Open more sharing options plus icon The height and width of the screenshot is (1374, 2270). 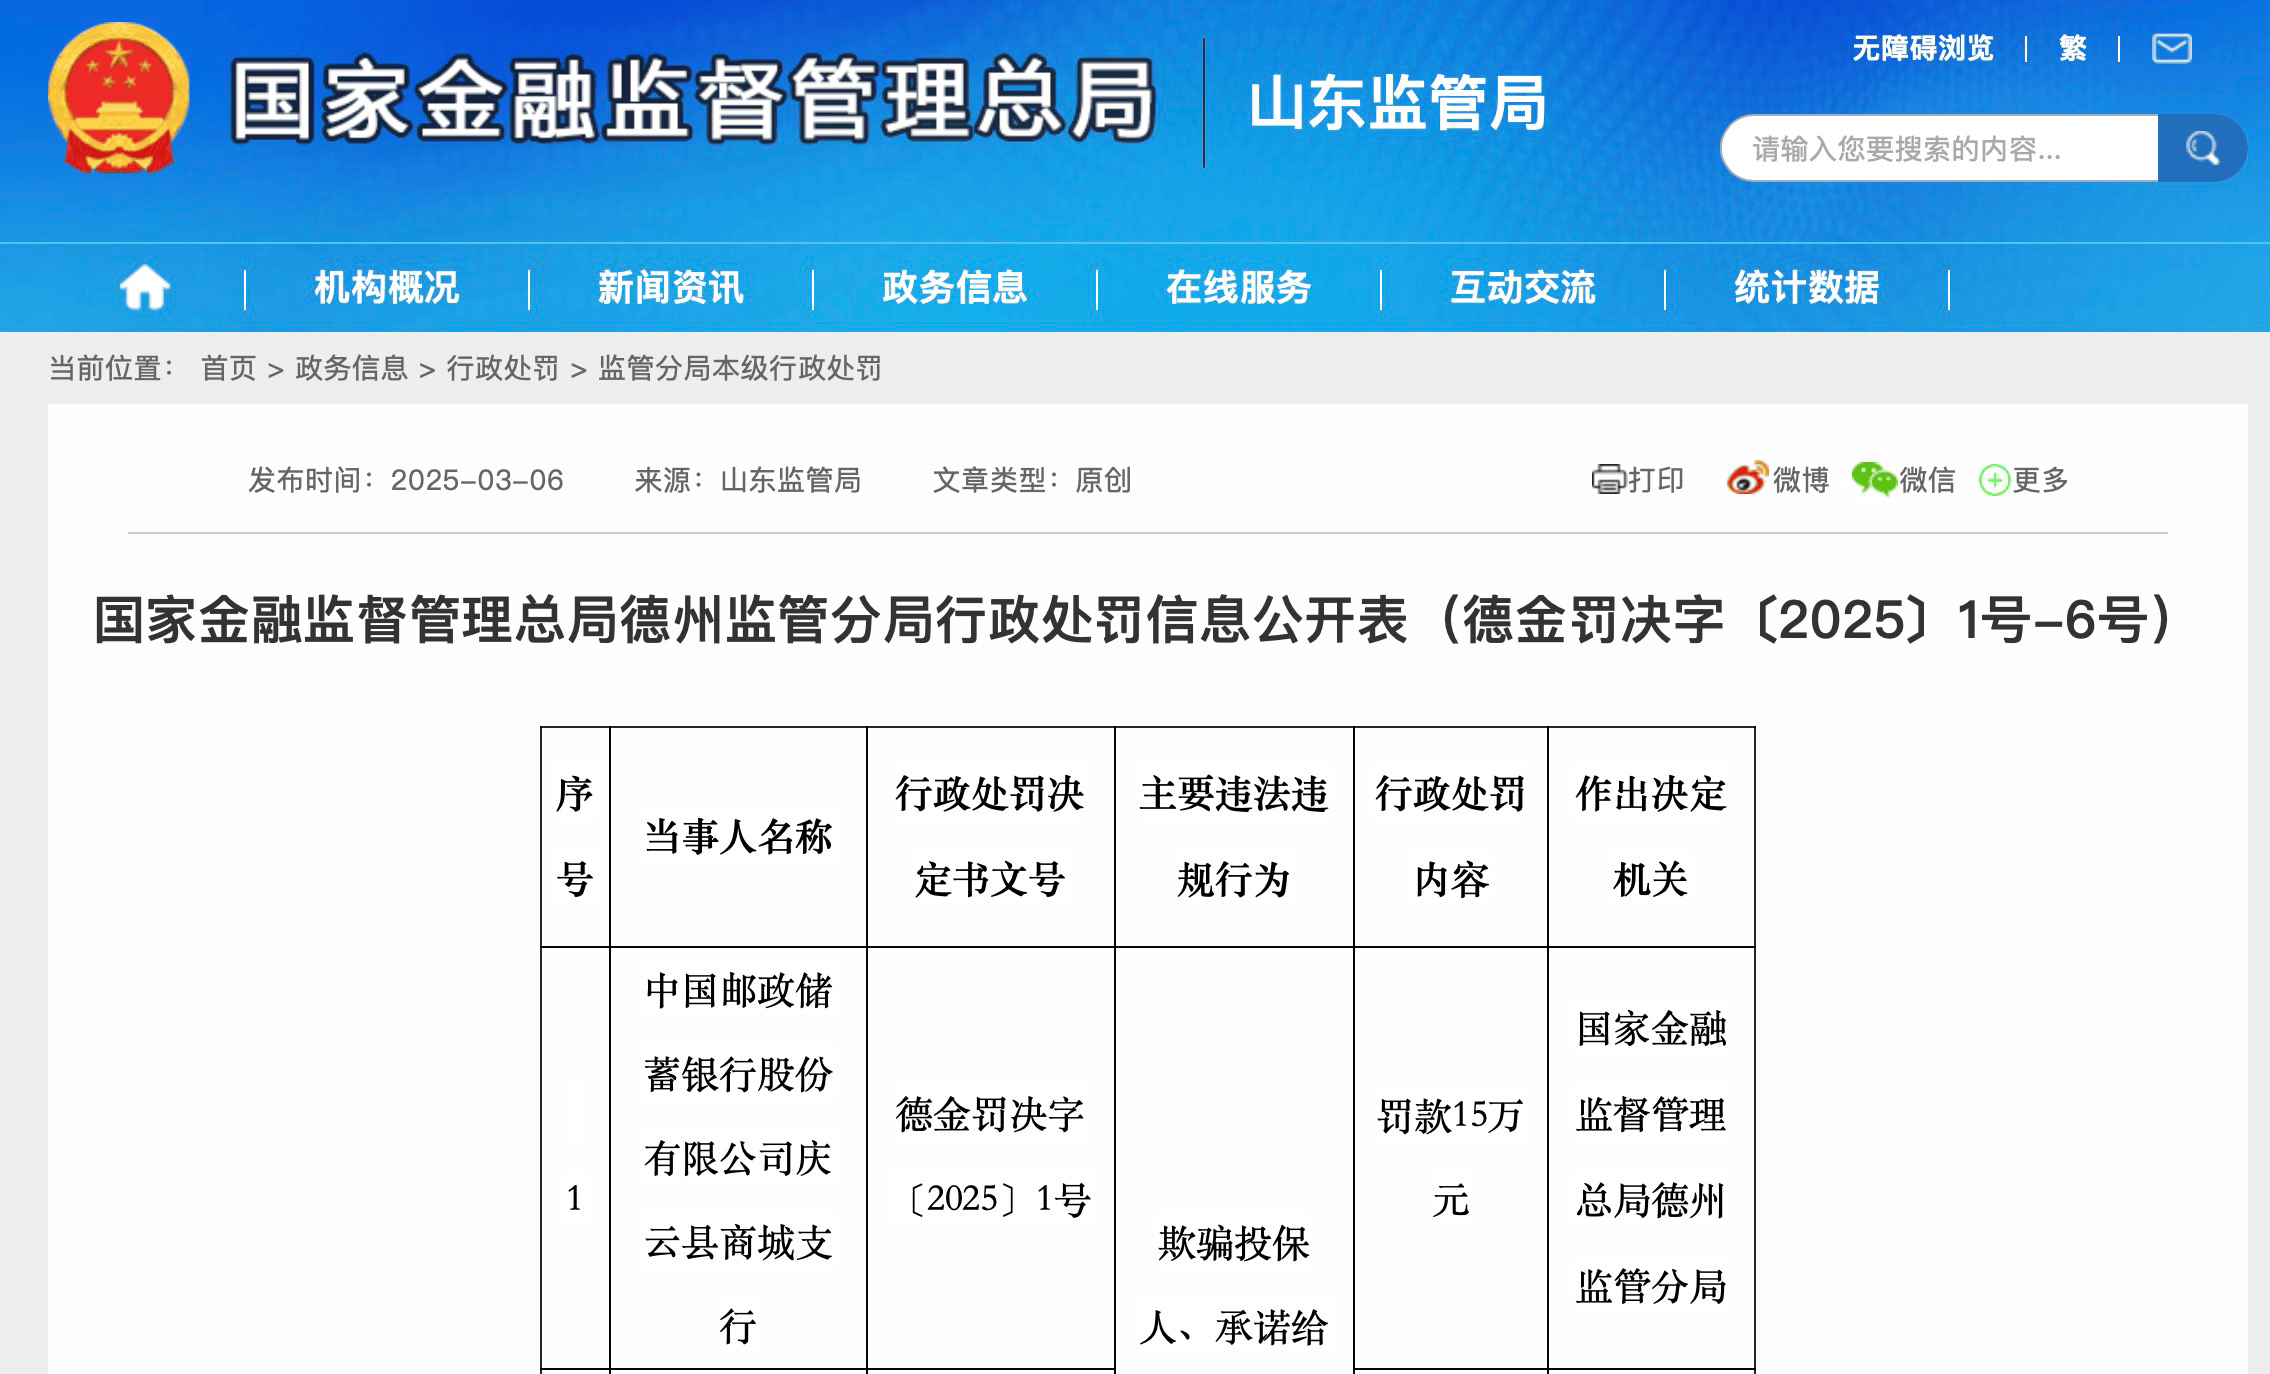click(1994, 480)
